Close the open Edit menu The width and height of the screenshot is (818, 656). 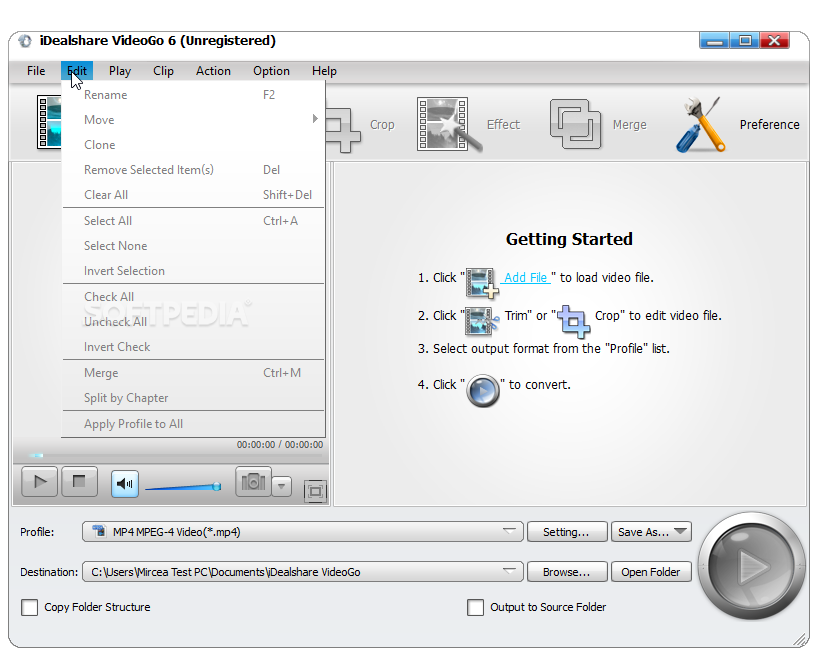tap(77, 71)
